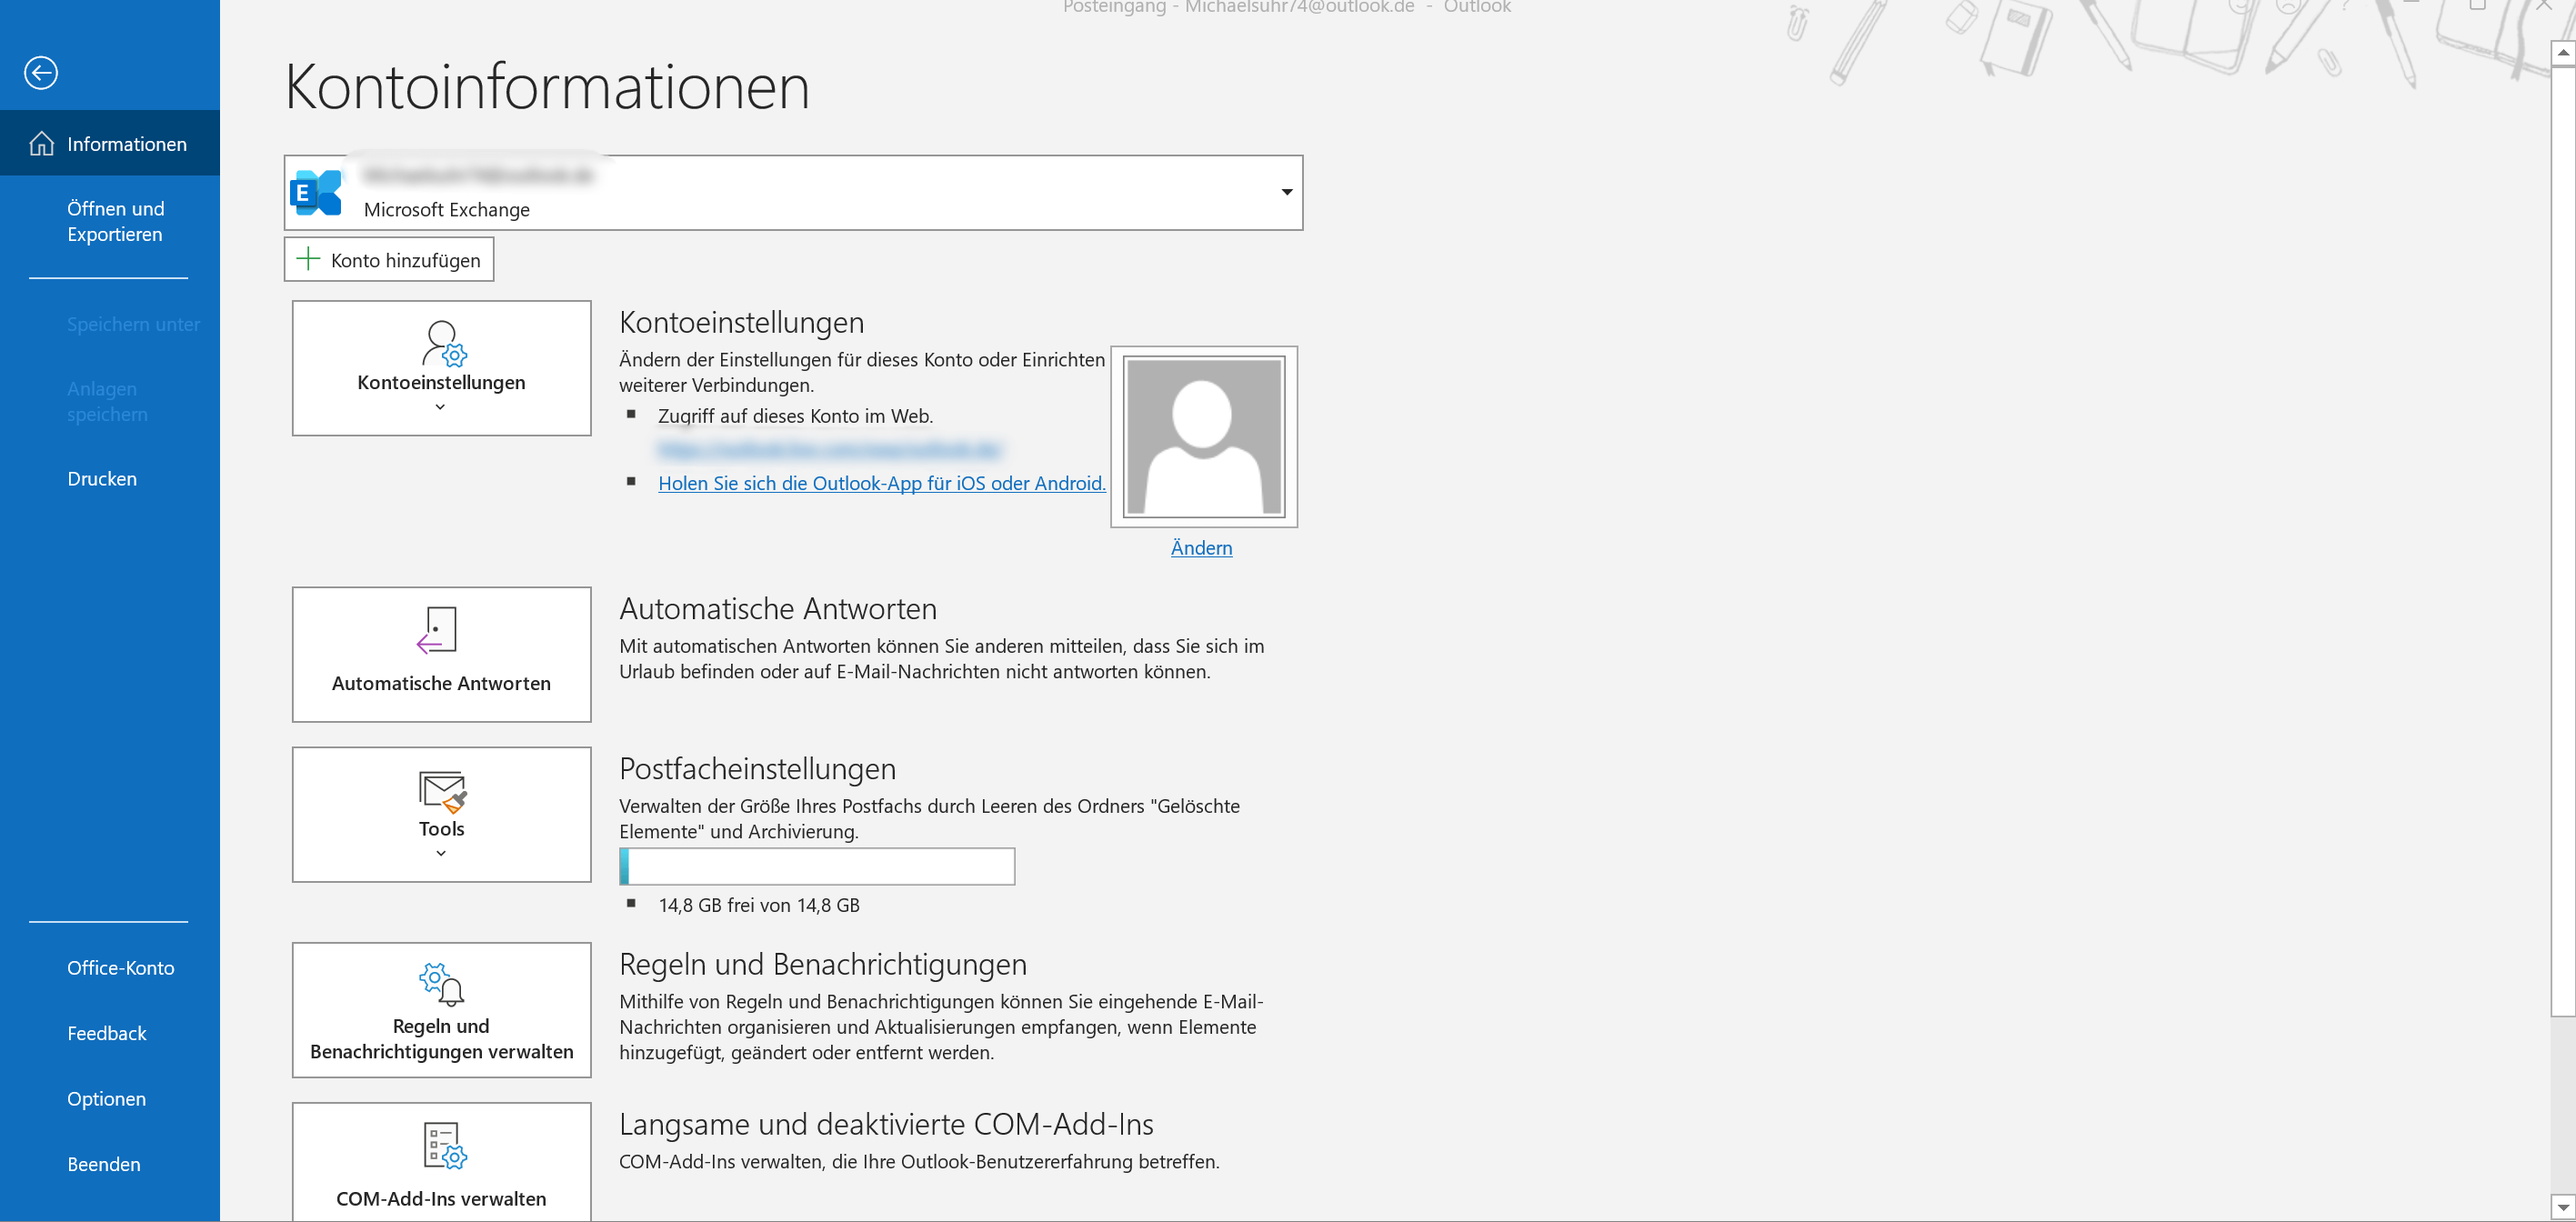Image resolution: width=2576 pixels, height=1222 pixels.
Task: Expand chevron under Kontoeinstellungen label
Action: (440, 407)
